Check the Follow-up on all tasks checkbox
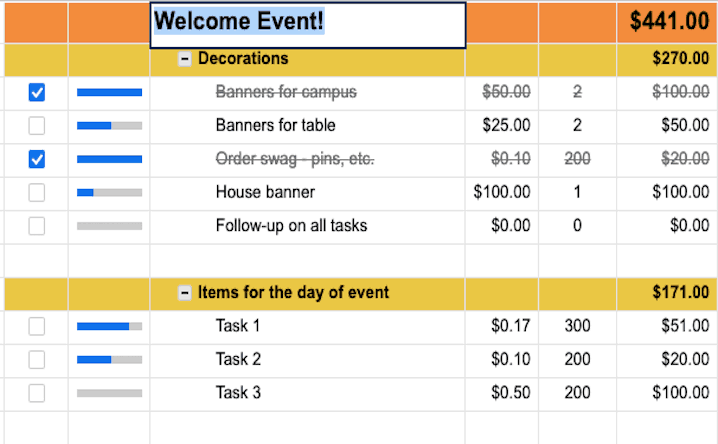This screenshot has height=444, width=718. coord(37,226)
